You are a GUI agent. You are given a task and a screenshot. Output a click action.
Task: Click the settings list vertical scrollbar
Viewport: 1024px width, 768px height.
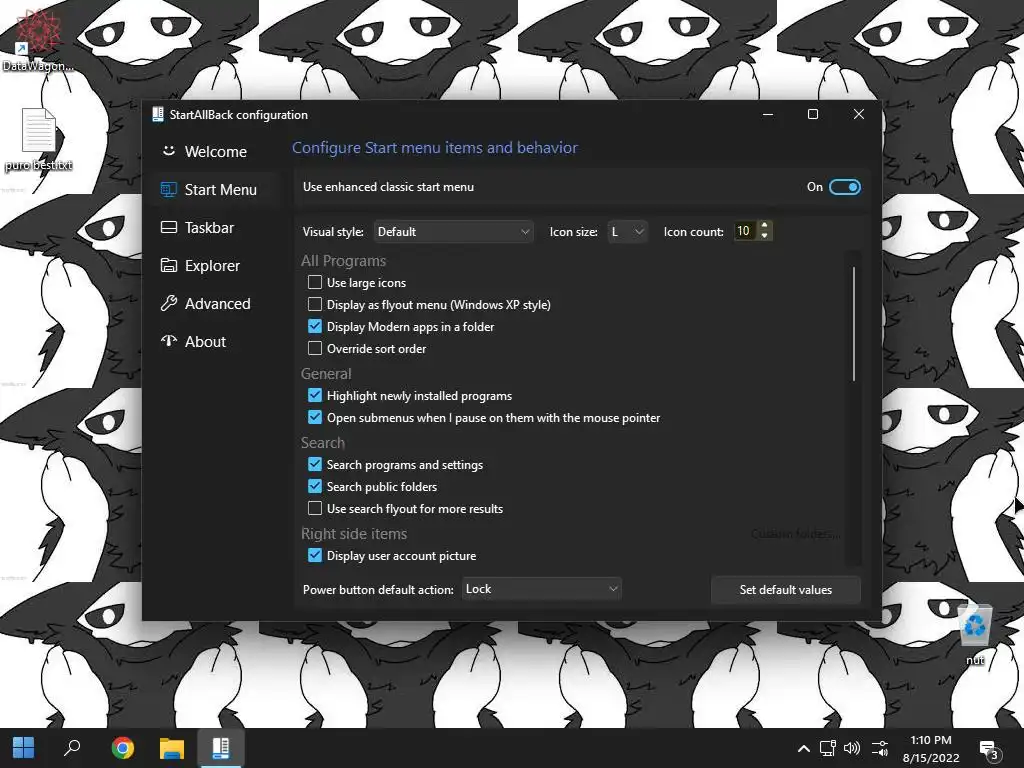854,323
